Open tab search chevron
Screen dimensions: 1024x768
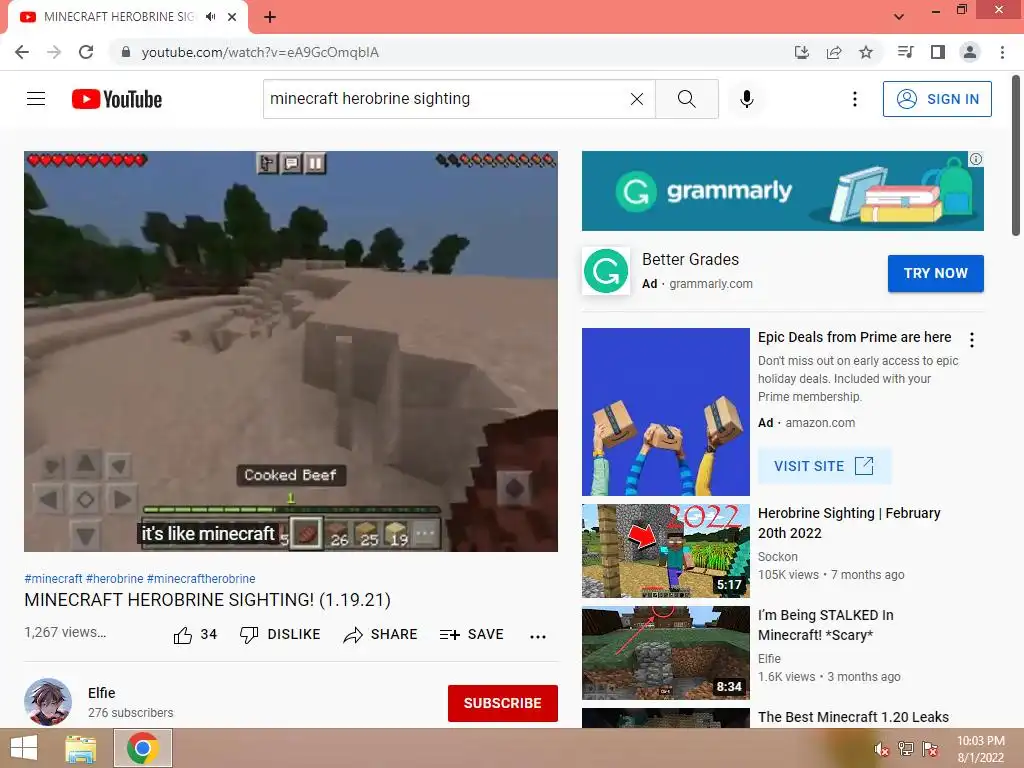pyautogui.click(x=899, y=17)
